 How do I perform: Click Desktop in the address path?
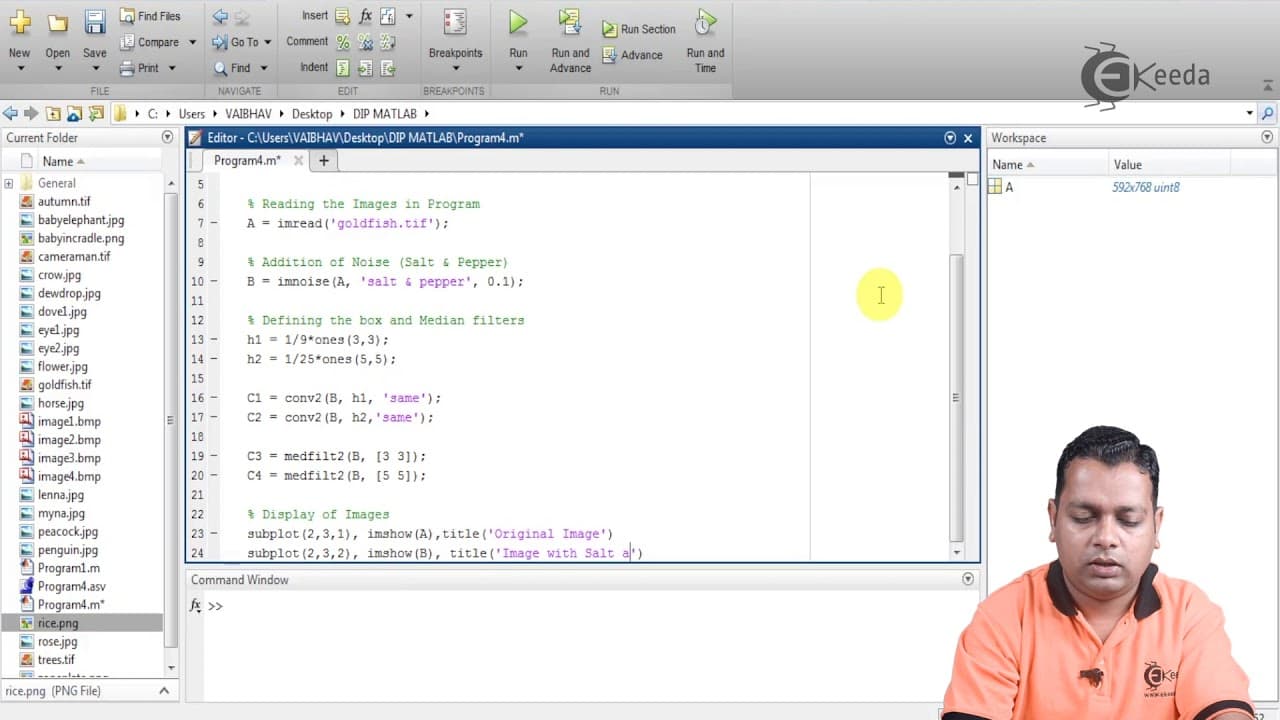coord(312,114)
